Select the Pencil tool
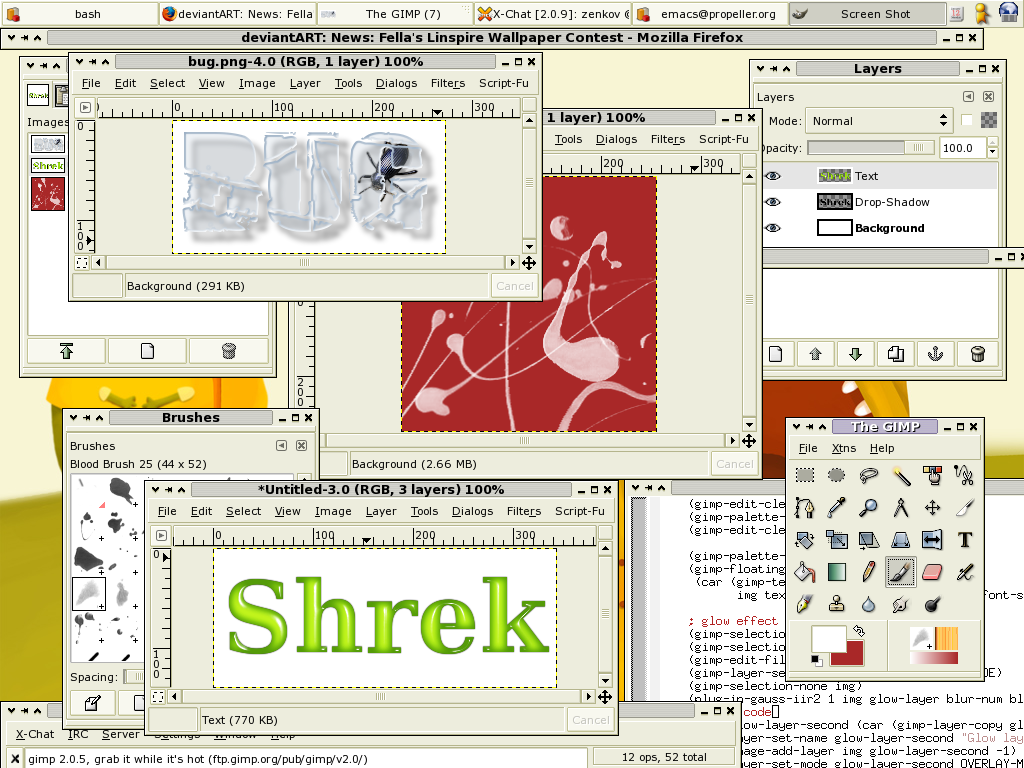Viewport: 1024px width, 768px height. tap(869, 573)
